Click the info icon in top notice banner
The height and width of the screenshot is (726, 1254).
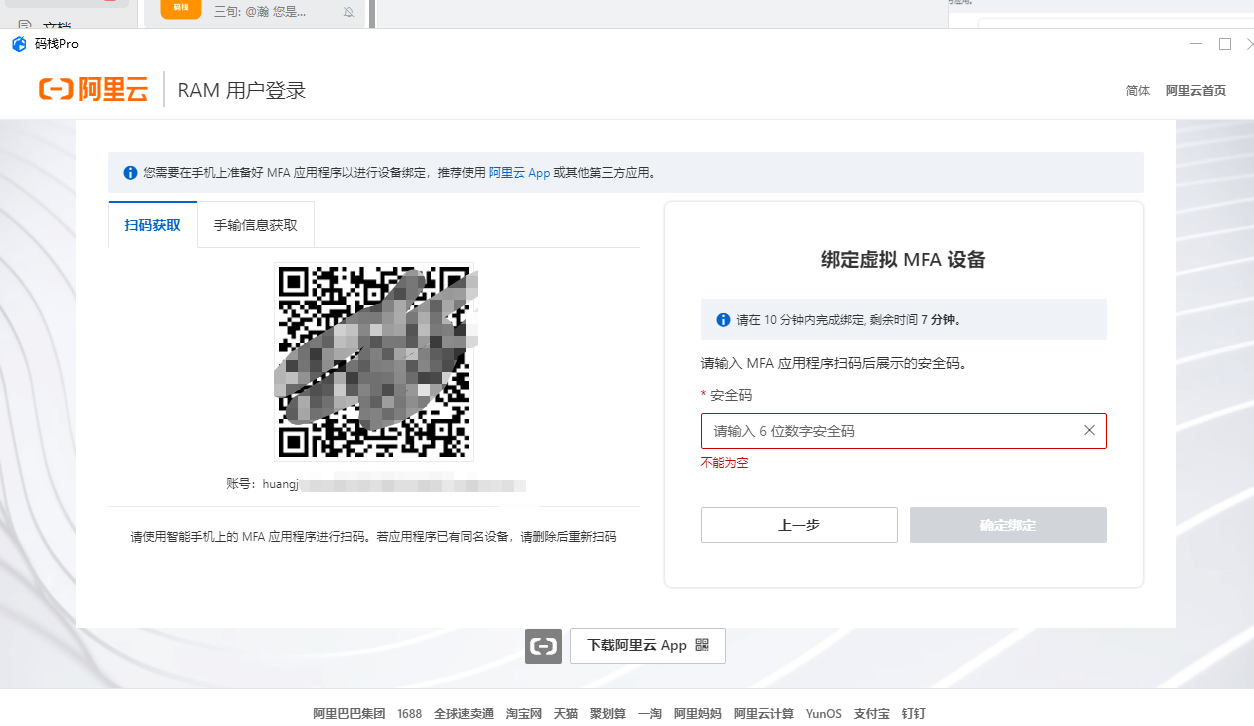[130, 172]
